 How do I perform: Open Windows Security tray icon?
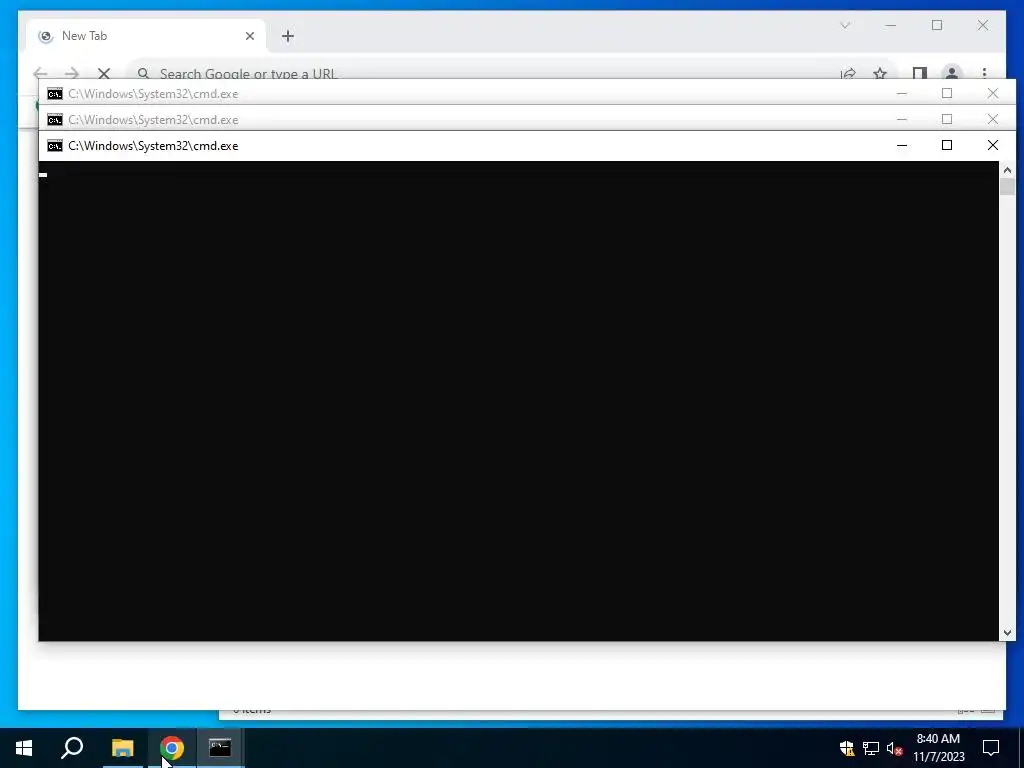[x=847, y=748]
